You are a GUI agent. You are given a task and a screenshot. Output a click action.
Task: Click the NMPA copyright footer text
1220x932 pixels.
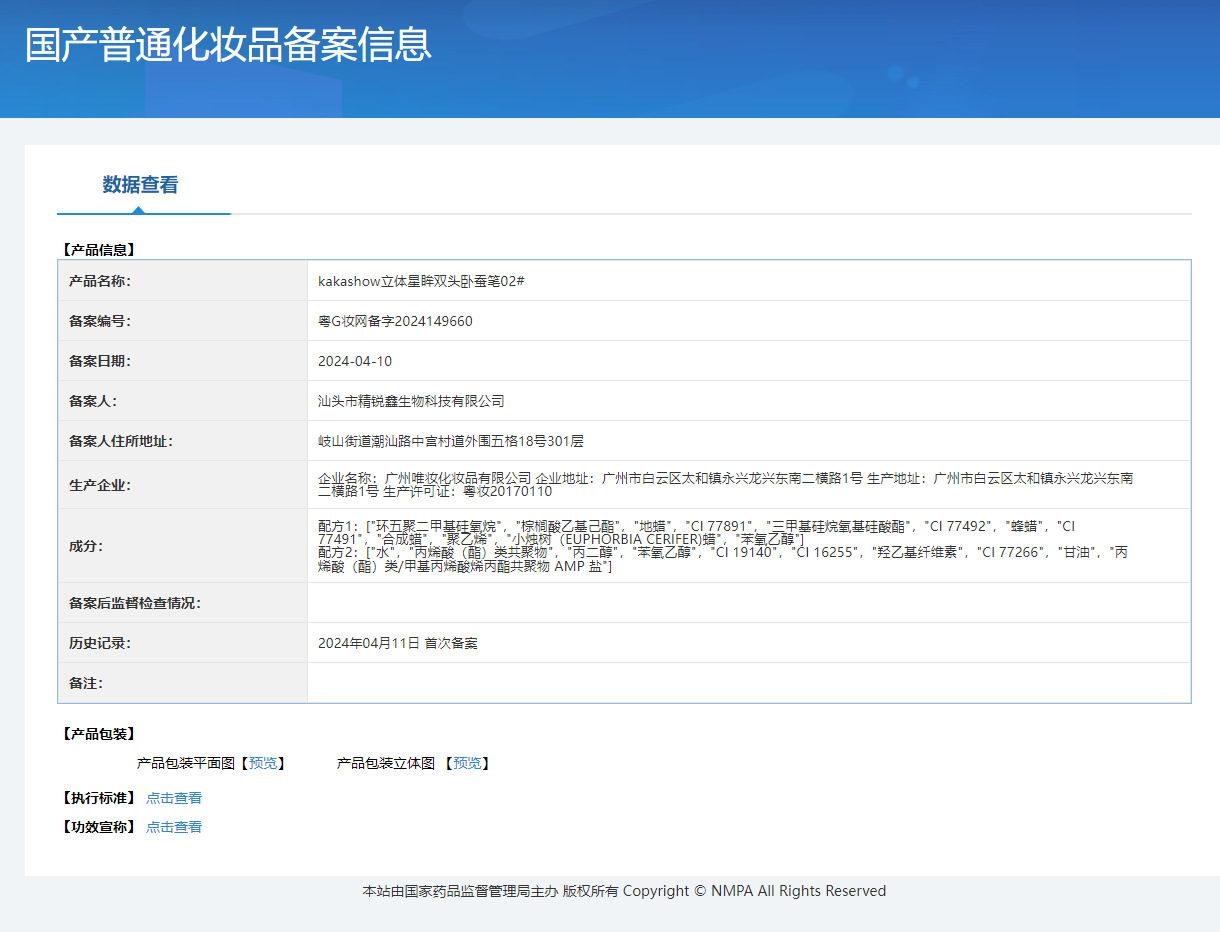624,891
